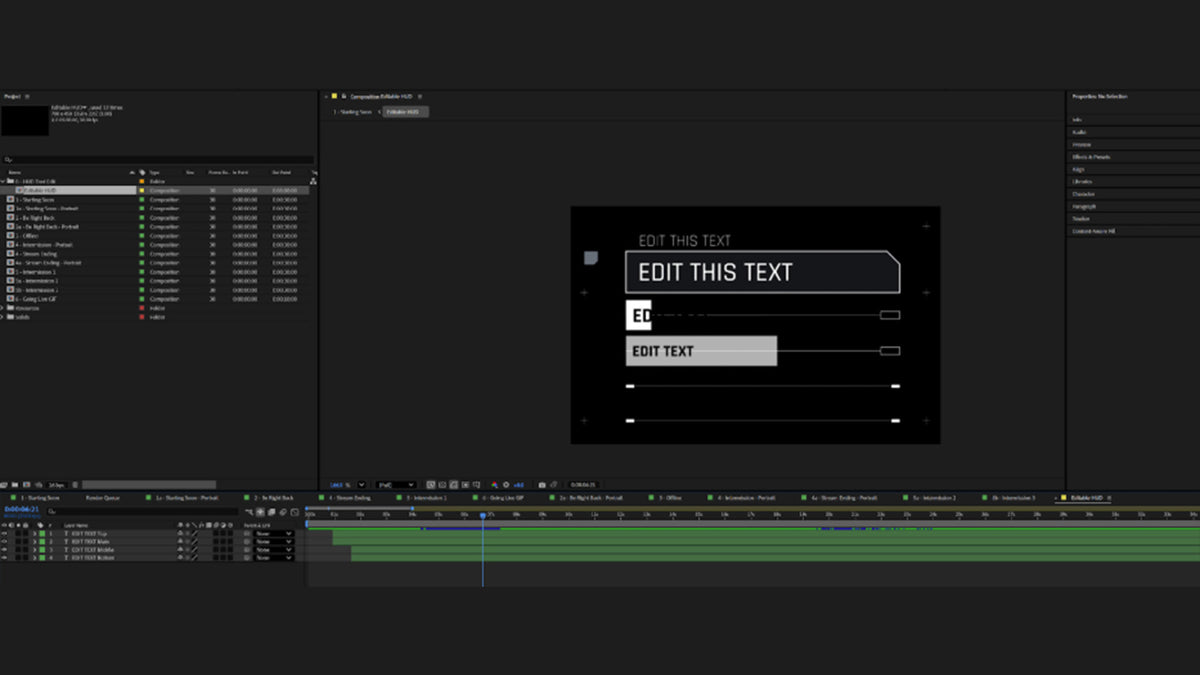Expand the Solids folder in Project panel
Image resolution: width=1200 pixels, height=675 pixels.
tap(3, 317)
